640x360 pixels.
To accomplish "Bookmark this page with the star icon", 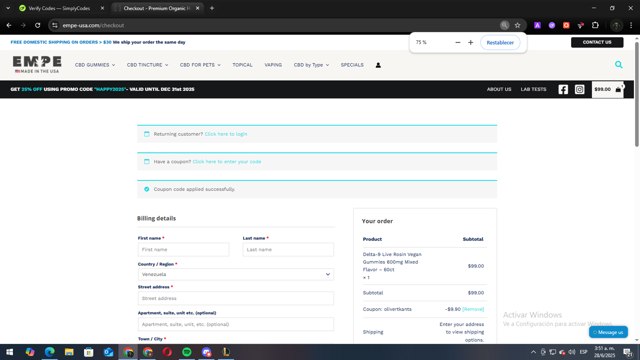I will point(518,25).
